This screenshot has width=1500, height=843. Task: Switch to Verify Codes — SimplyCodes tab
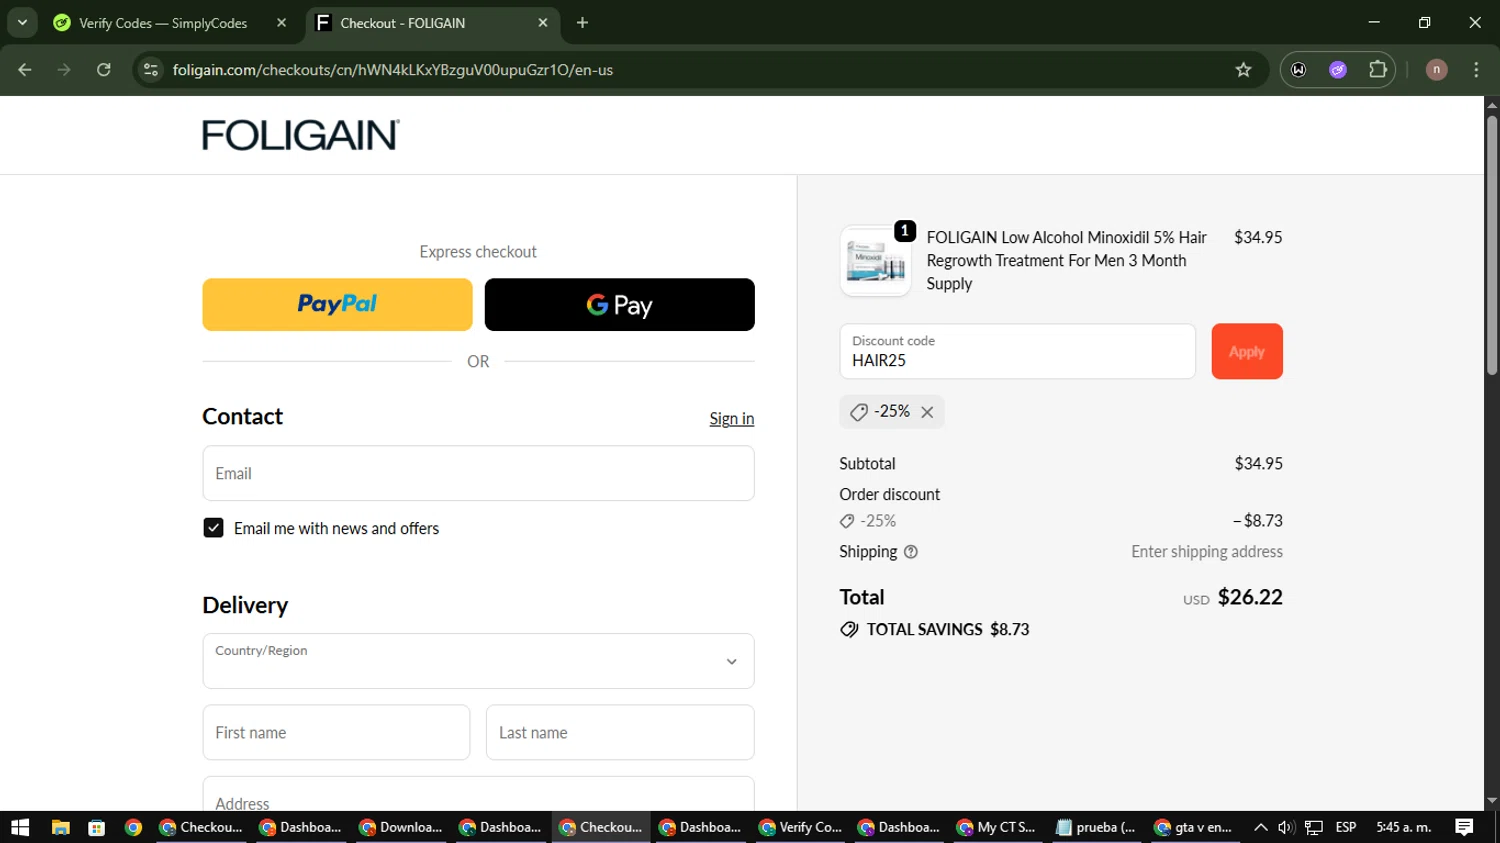pos(163,23)
